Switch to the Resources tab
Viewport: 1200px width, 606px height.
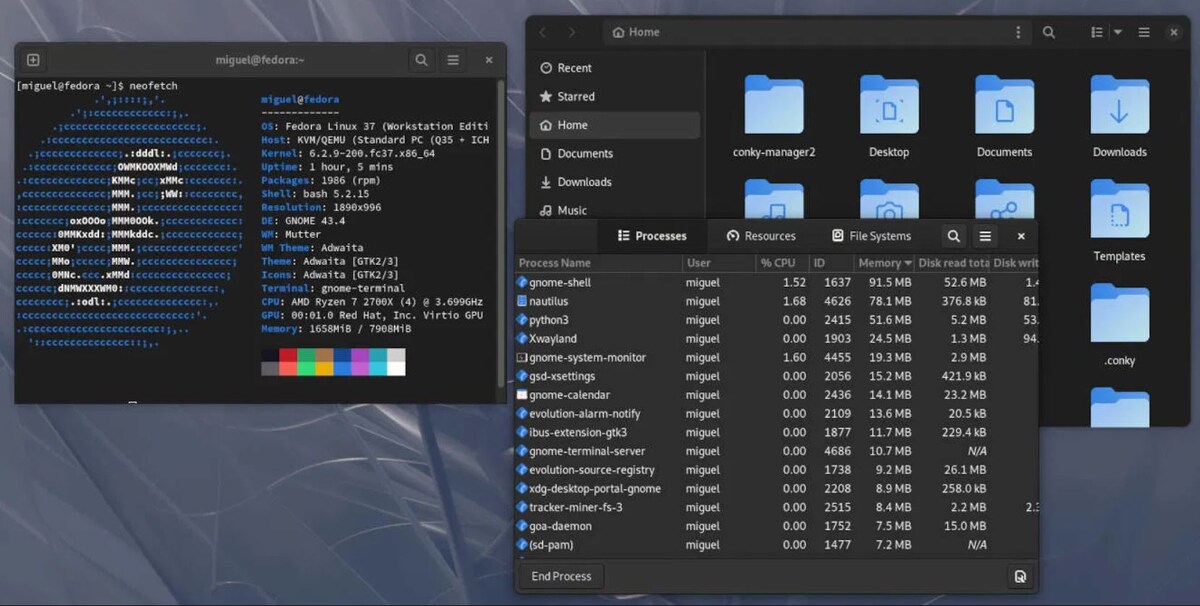761,236
